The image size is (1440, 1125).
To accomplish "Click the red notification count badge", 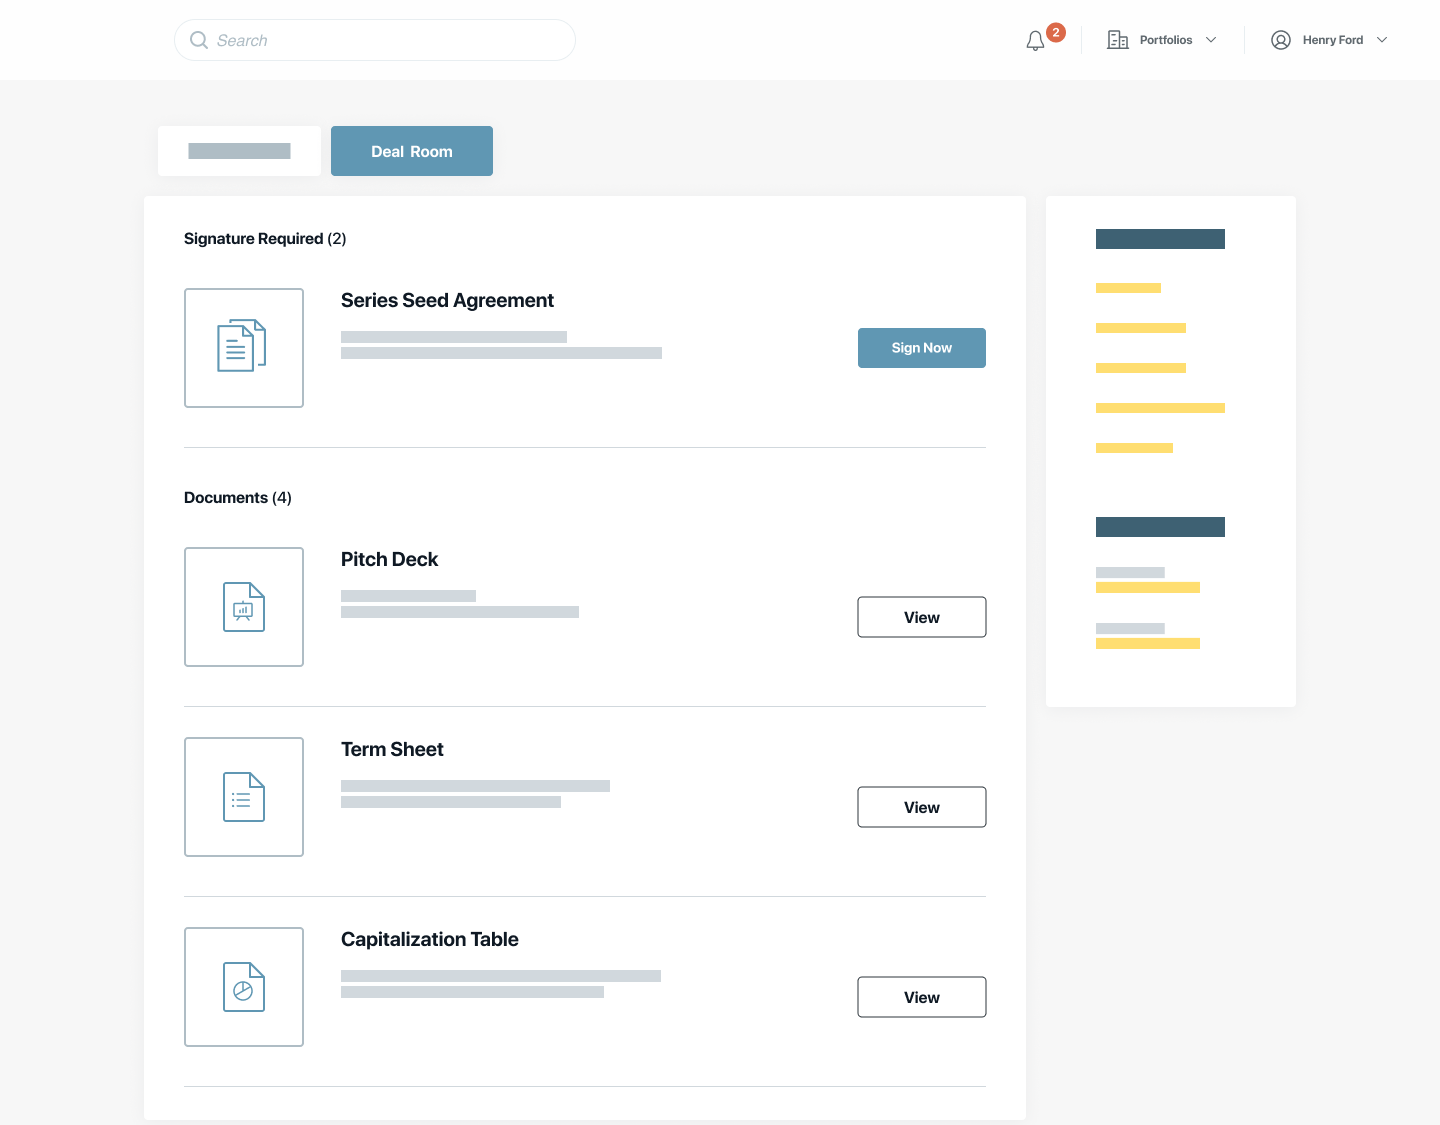I will [x=1055, y=32].
